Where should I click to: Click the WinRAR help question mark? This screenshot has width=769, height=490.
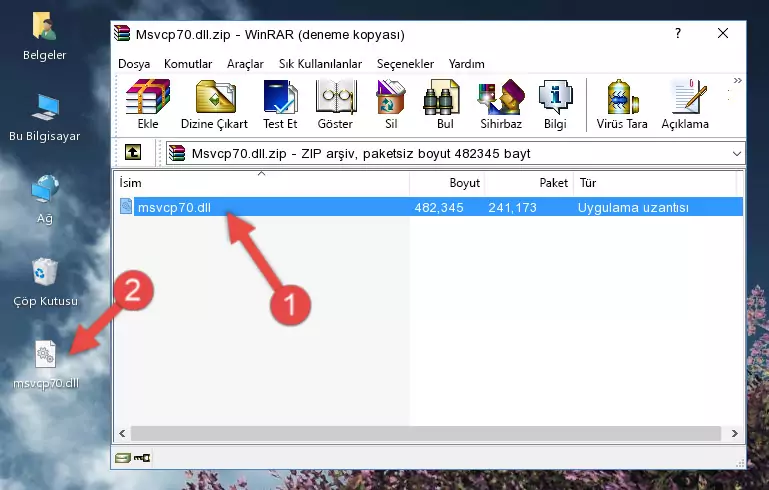678,33
